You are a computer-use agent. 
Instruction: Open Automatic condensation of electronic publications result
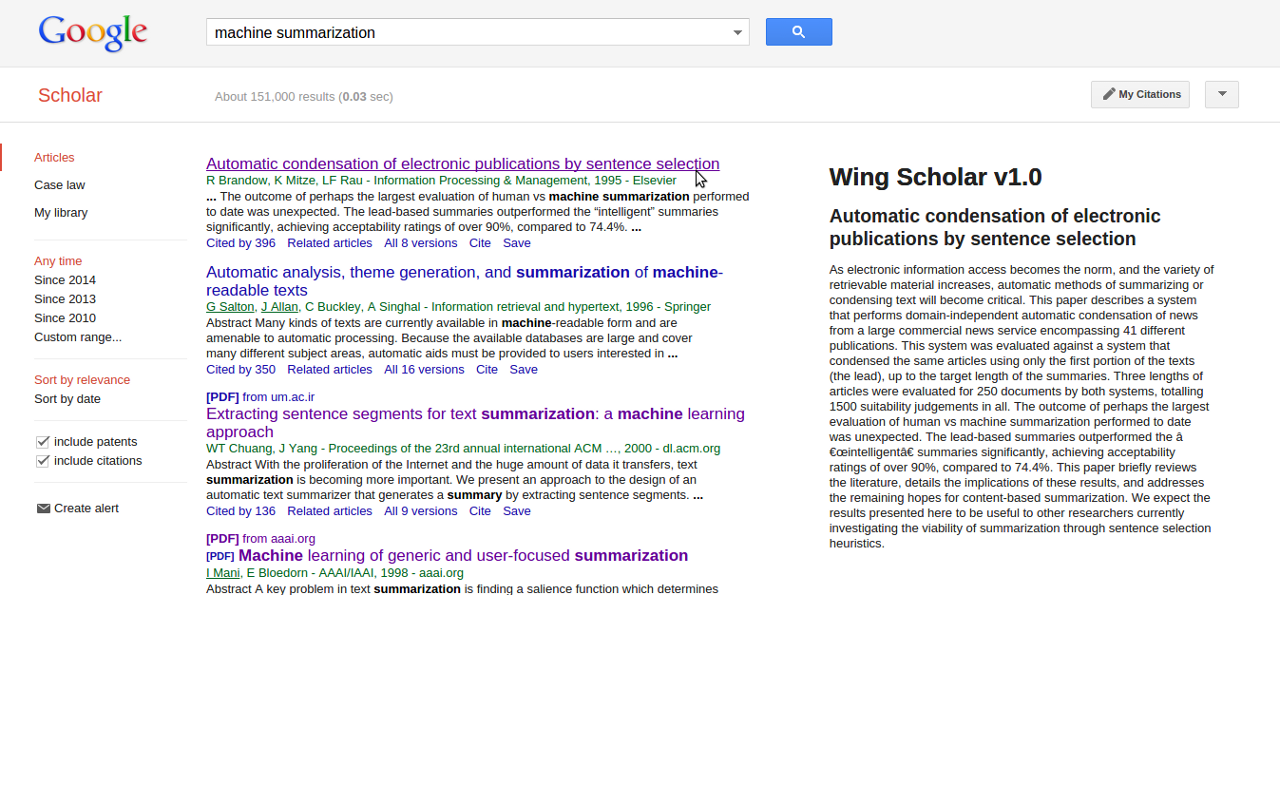click(463, 164)
